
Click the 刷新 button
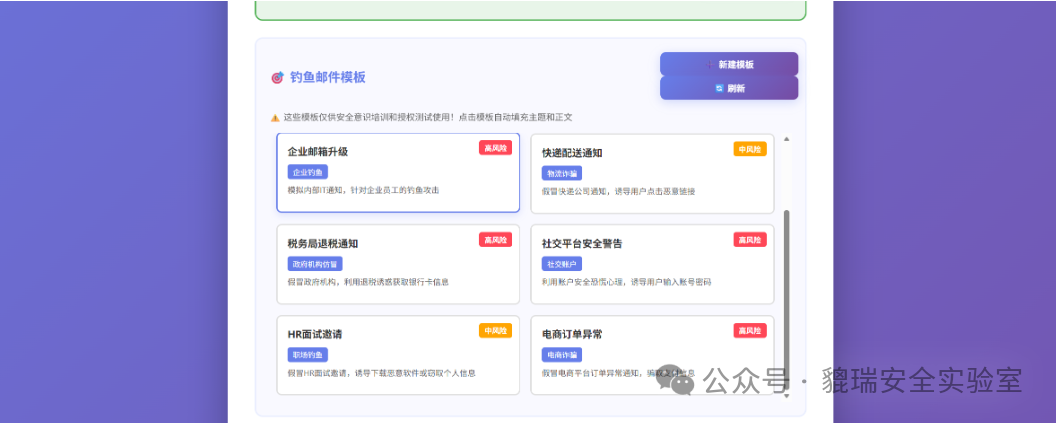(729, 88)
